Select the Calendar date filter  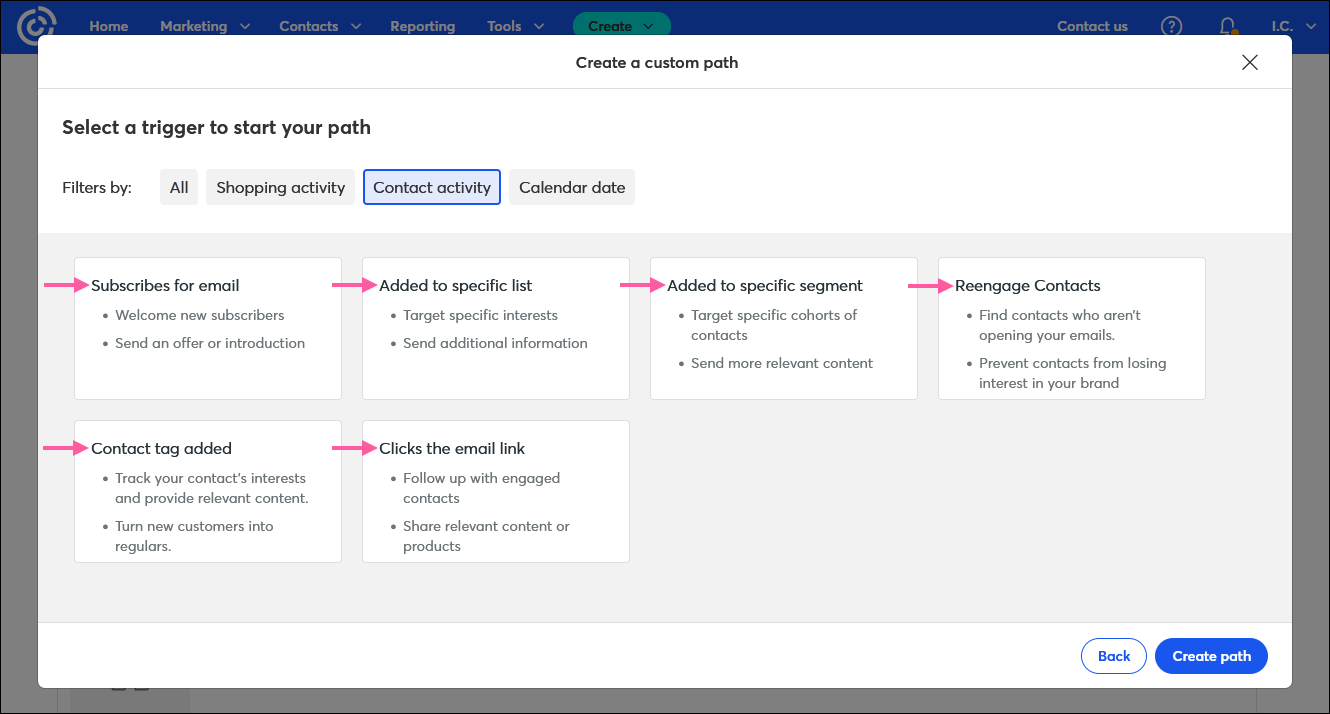(572, 187)
